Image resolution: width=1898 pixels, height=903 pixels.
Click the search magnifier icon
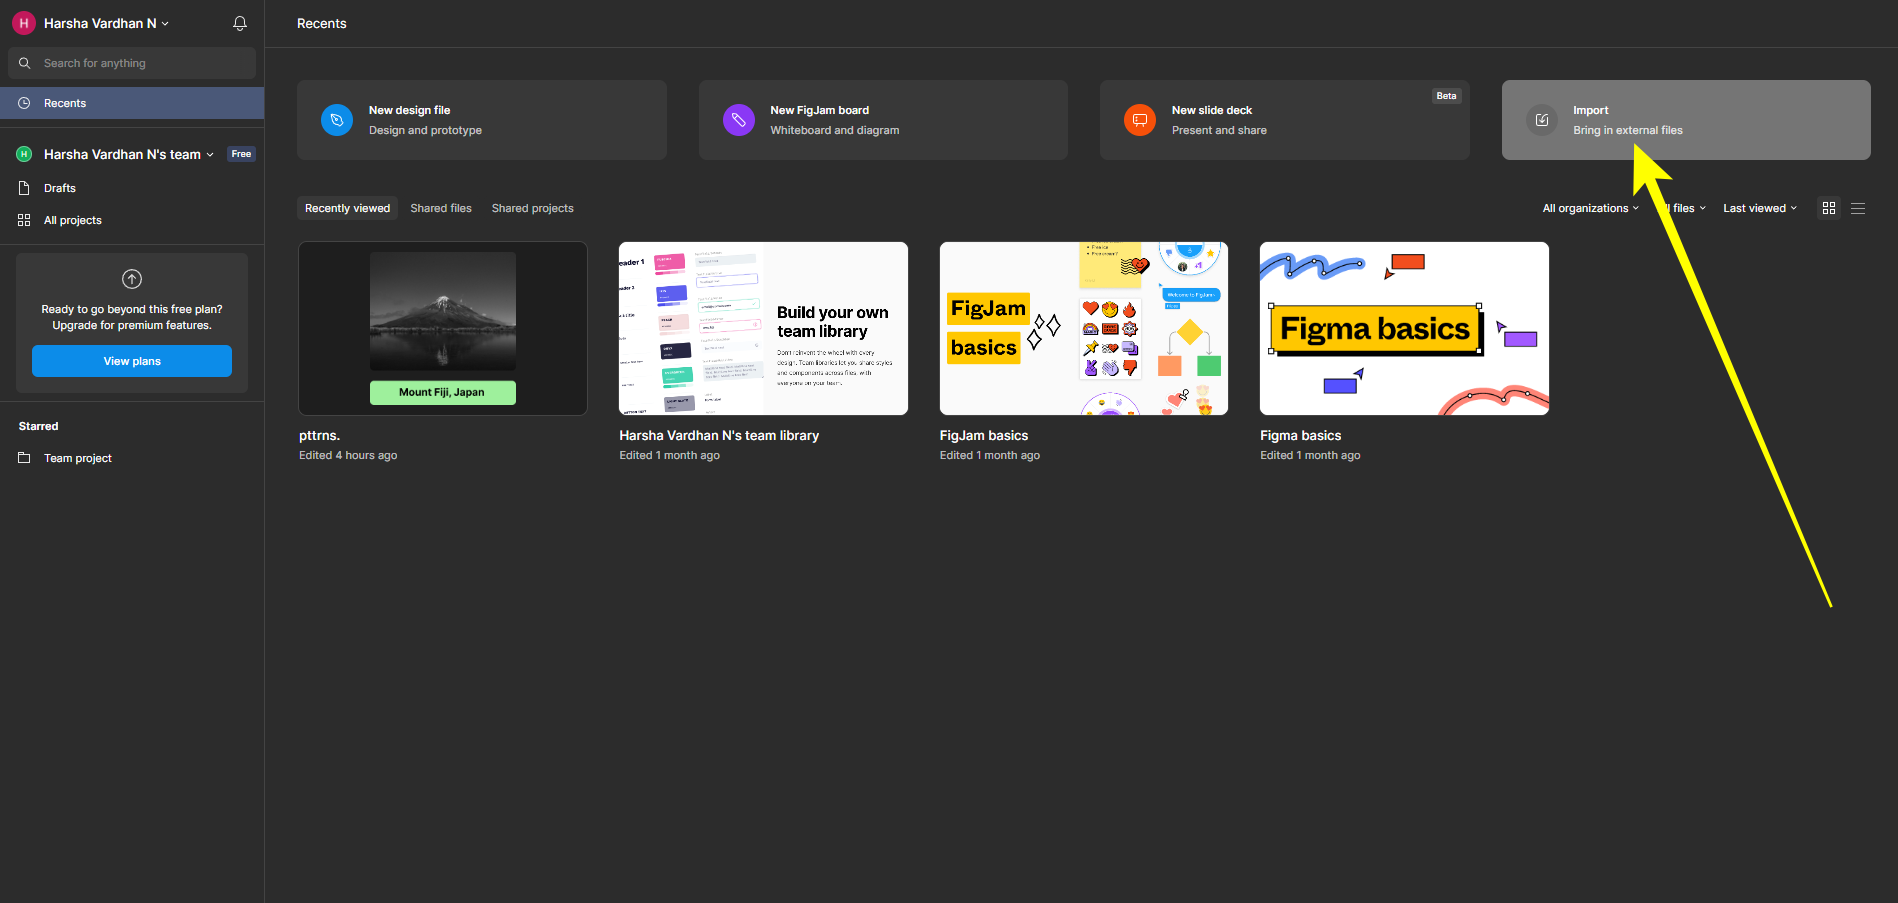coord(25,63)
